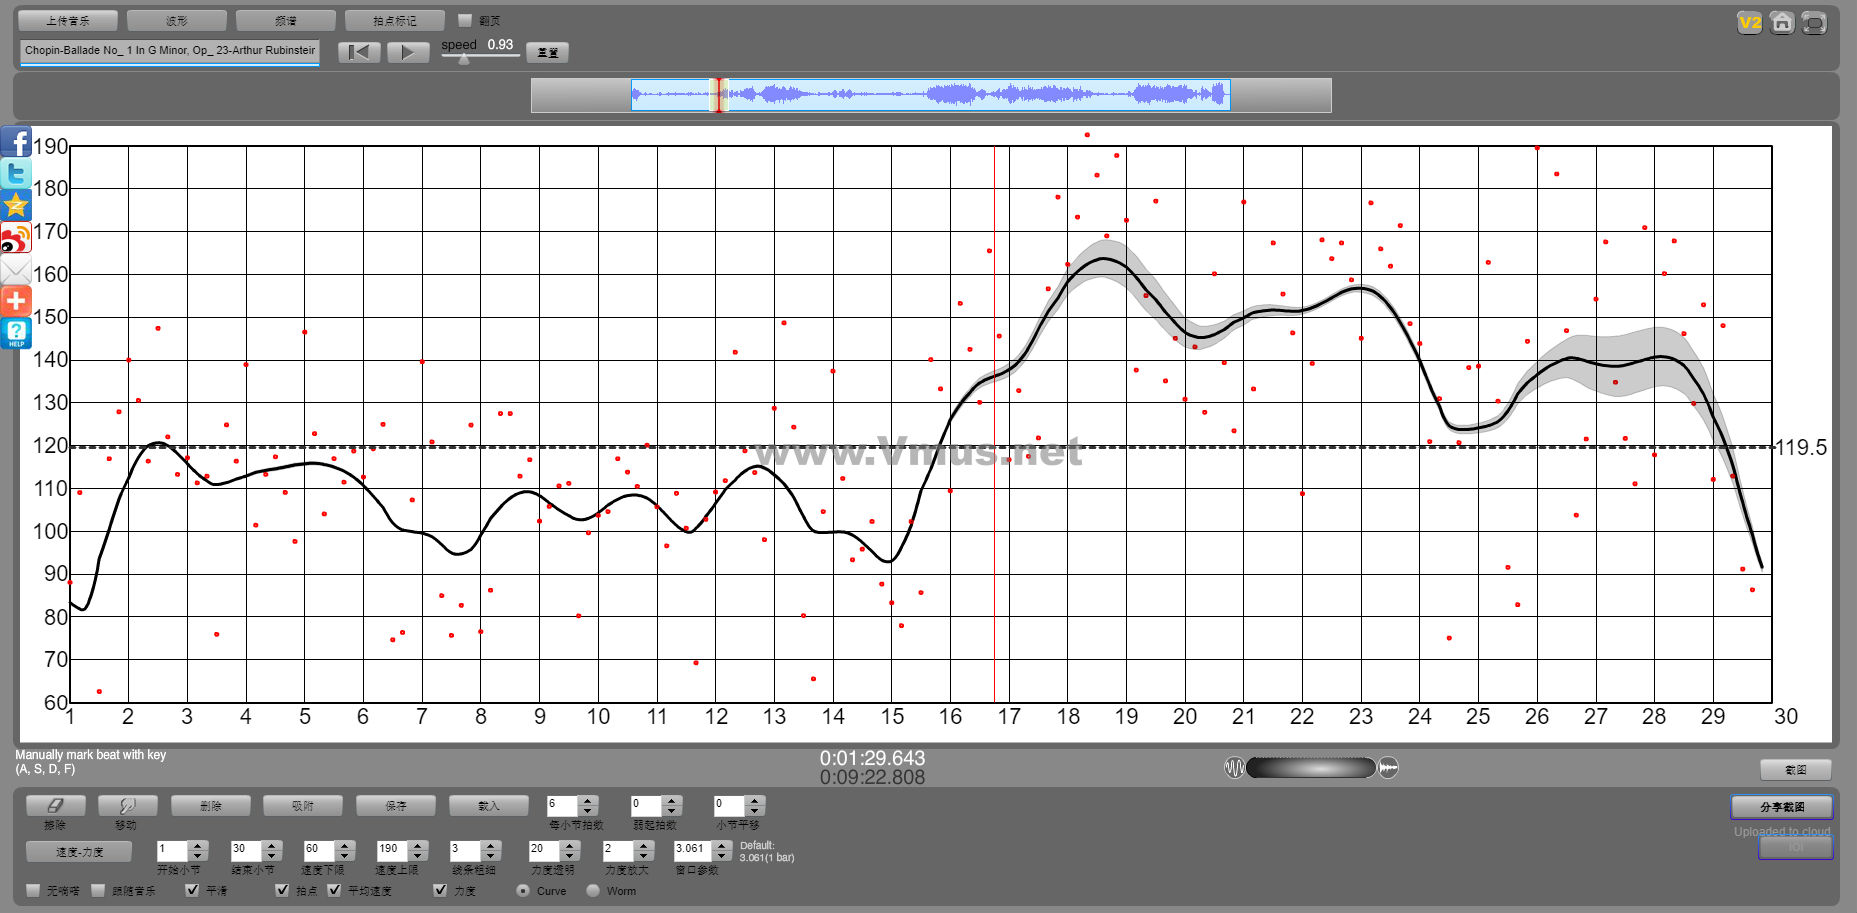The image size is (1857, 913).
Task: Click the blue waveform overview strip
Action: pyautogui.click(x=930, y=95)
